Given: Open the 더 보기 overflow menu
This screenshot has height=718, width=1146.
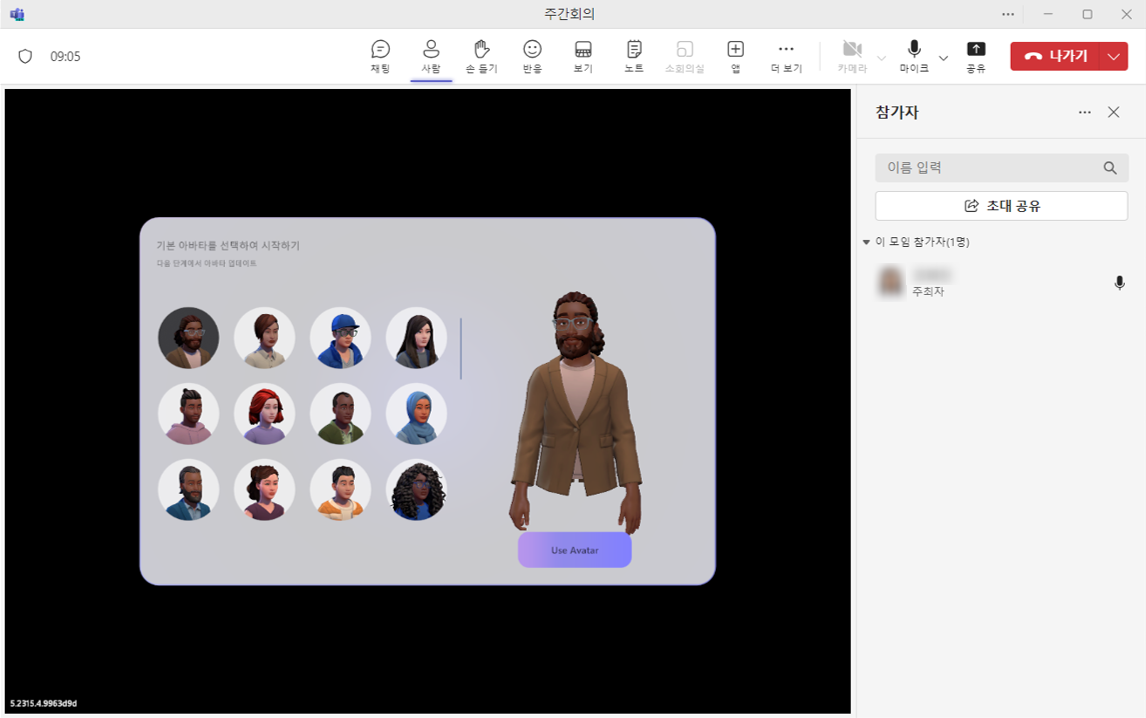Looking at the screenshot, I should (785, 56).
